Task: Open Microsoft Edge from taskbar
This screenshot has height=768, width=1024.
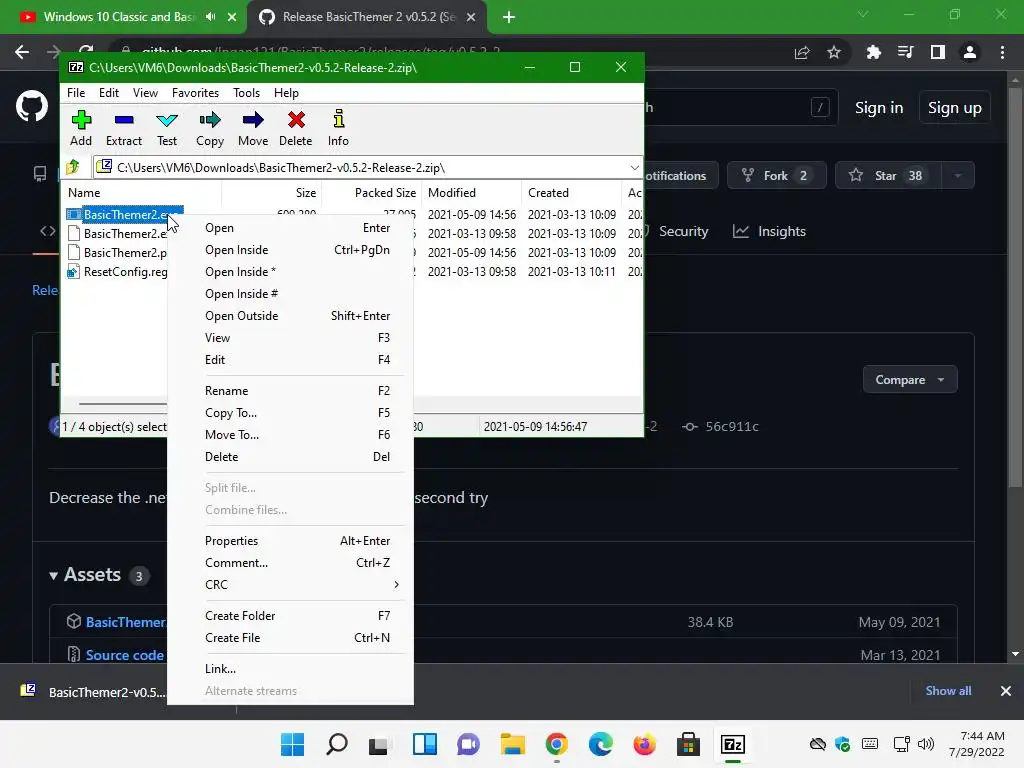Action: tap(601, 744)
